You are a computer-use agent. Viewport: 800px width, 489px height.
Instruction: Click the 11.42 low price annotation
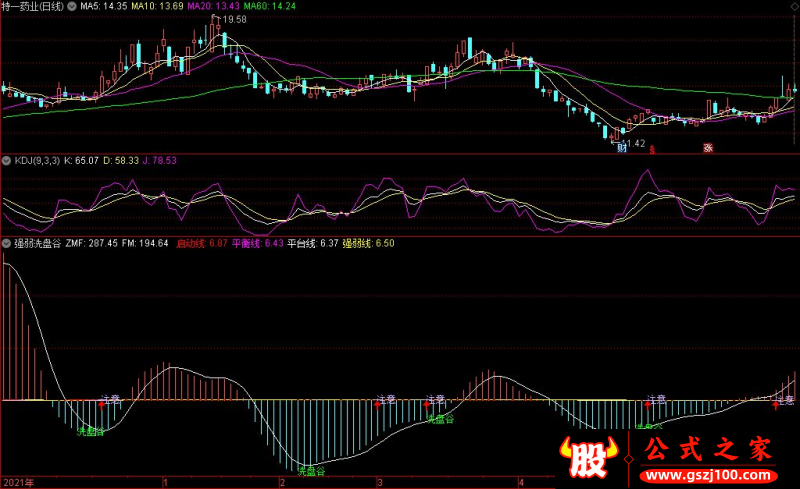coord(634,143)
